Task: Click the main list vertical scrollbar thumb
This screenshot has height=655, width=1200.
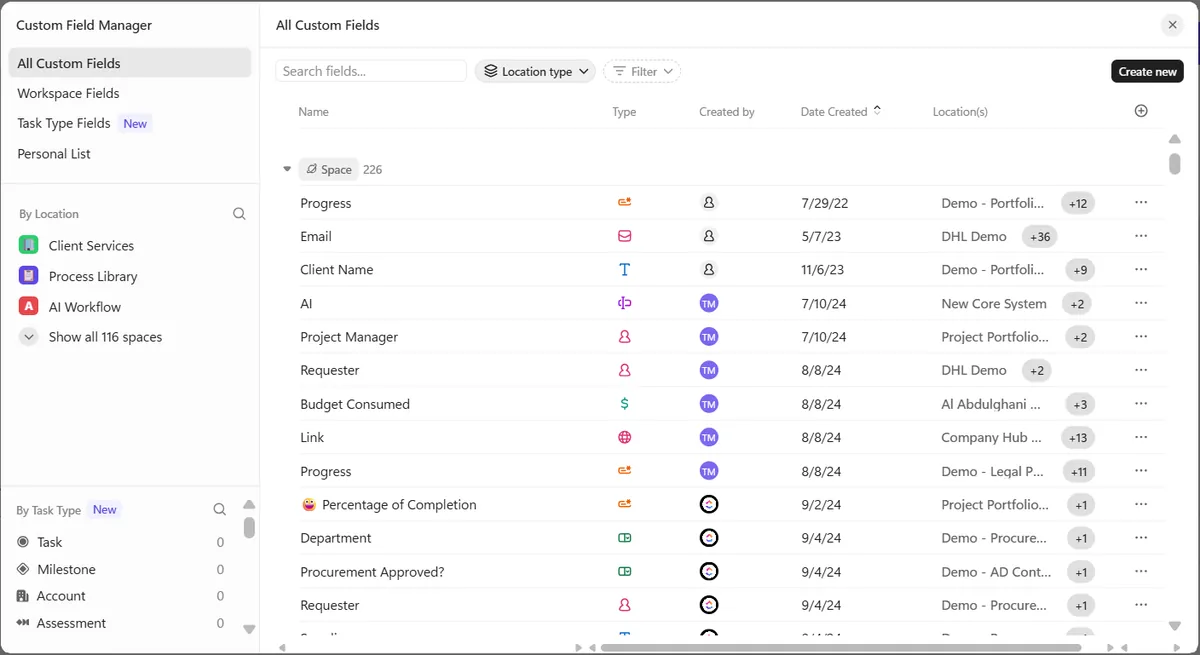Action: click(x=1175, y=163)
